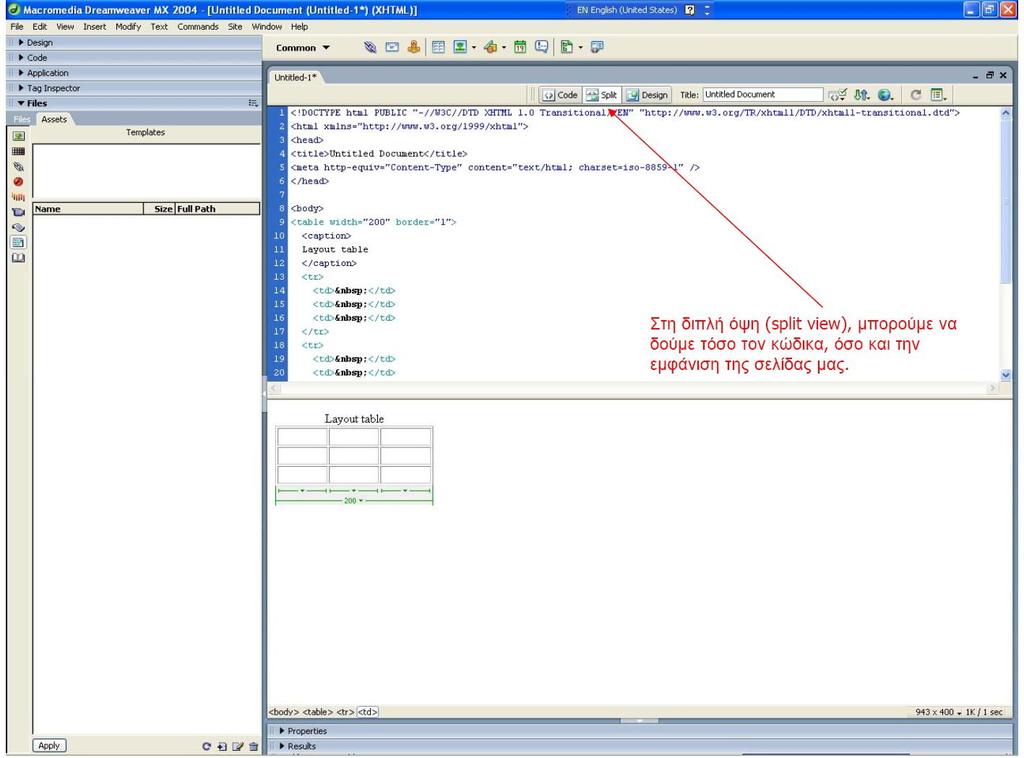Show Movies category in Assets panel
The height and width of the screenshot is (758, 1024).
point(18,212)
